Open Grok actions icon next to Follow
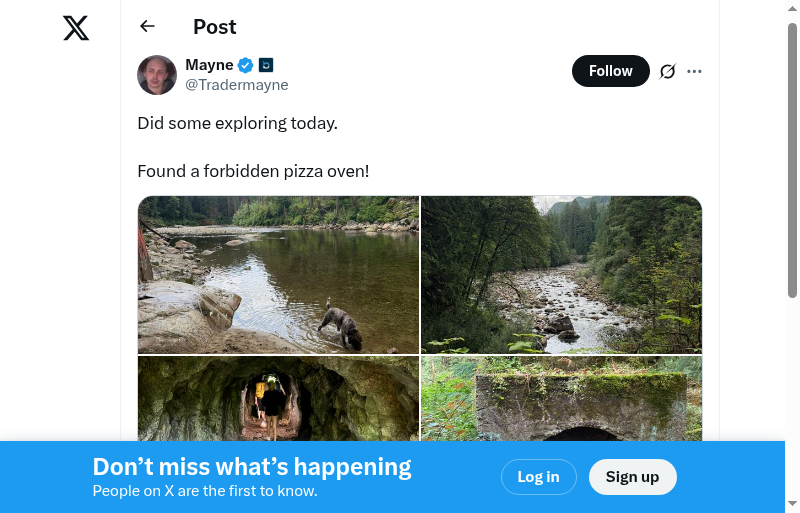800x513 pixels. point(668,71)
